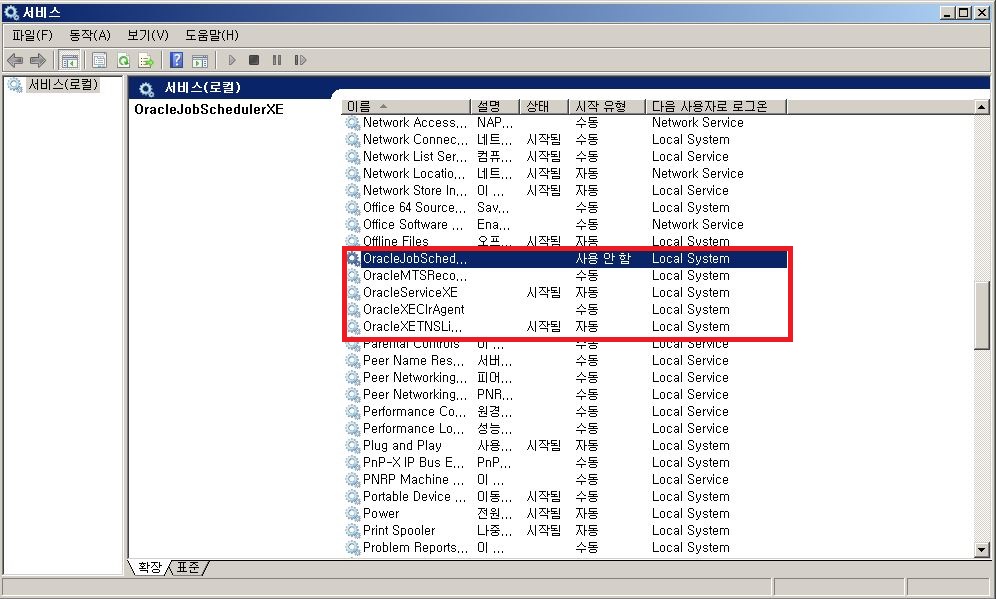Start the service with the play icon
Image resolution: width=996 pixels, height=599 pixels.
(x=232, y=60)
